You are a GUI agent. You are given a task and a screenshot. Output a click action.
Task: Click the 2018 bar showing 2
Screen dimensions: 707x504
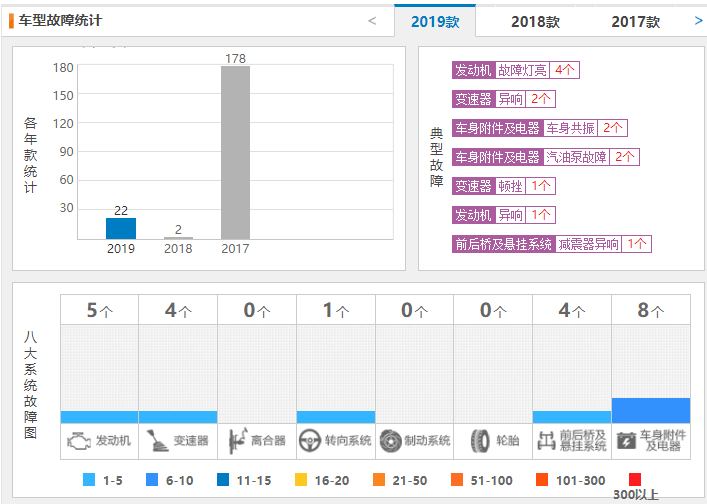point(178,238)
